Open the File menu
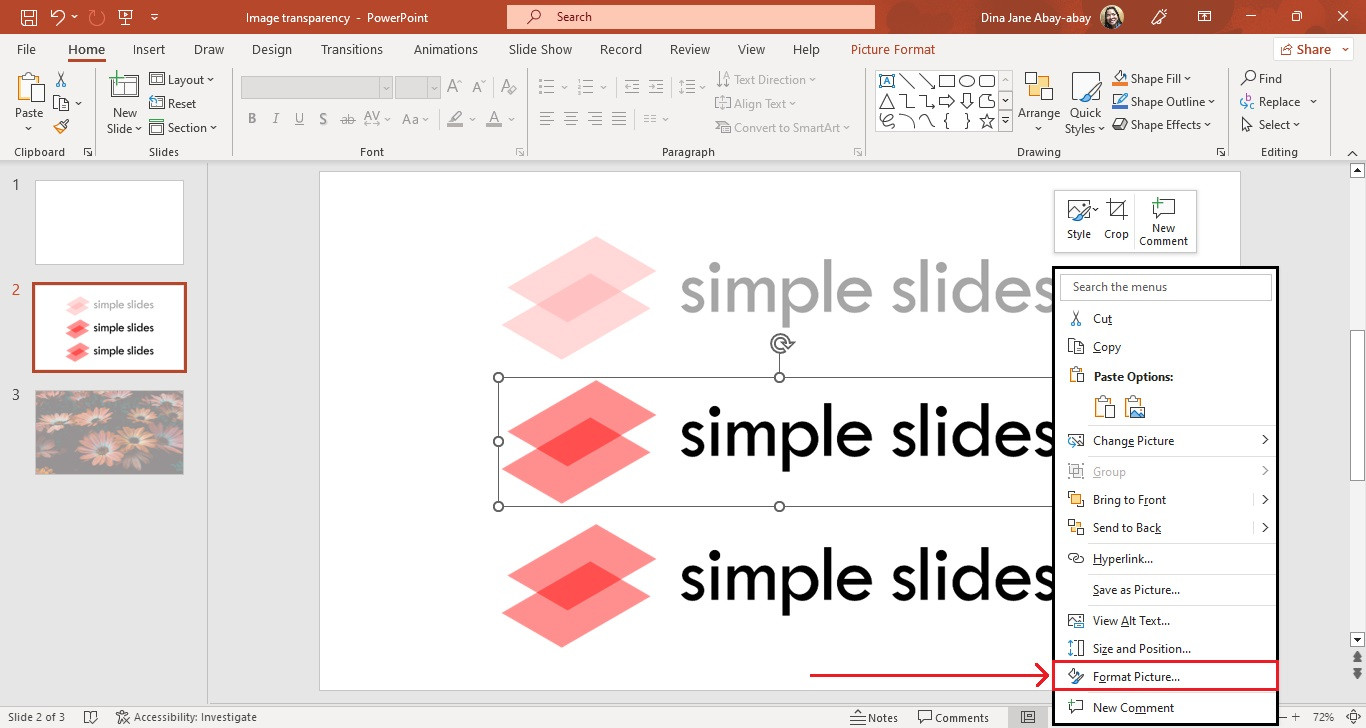The width and height of the screenshot is (1366, 728). (26, 49)
